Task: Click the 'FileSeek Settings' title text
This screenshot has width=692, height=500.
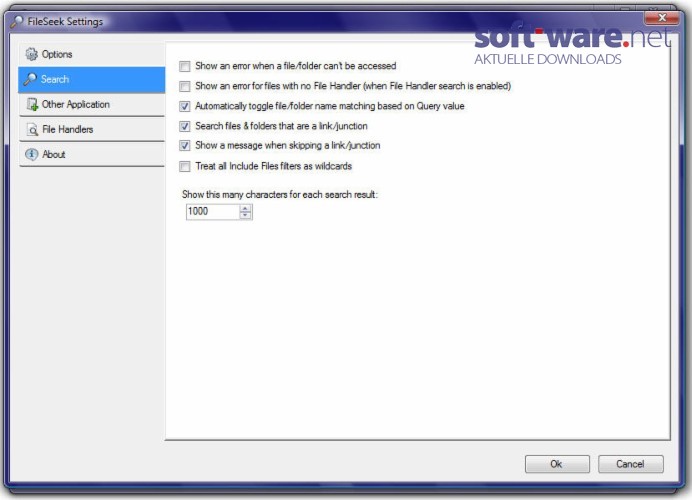Action: (x=65, y=21)
